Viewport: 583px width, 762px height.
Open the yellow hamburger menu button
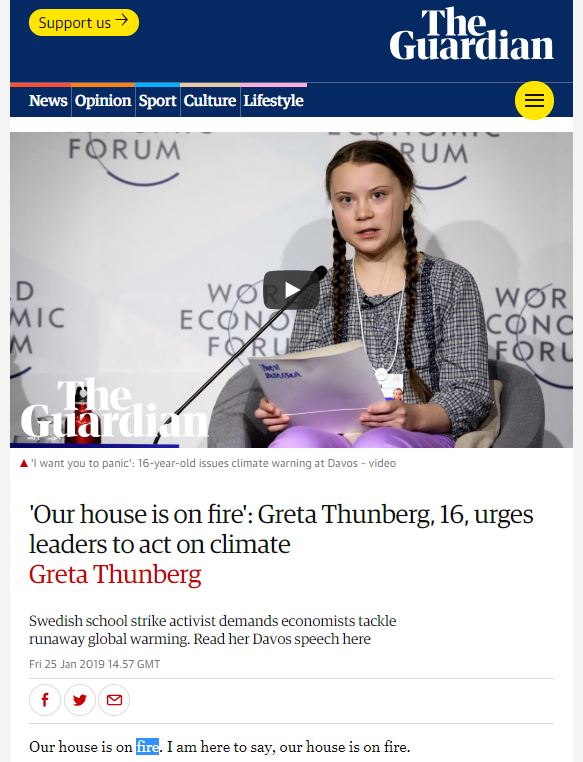pyautogui.click(x=534, y=101)
